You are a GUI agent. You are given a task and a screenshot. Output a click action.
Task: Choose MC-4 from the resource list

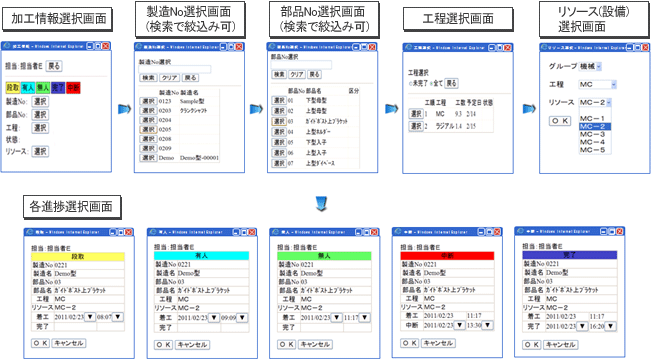pyautogui.click(x=595, y=142)
